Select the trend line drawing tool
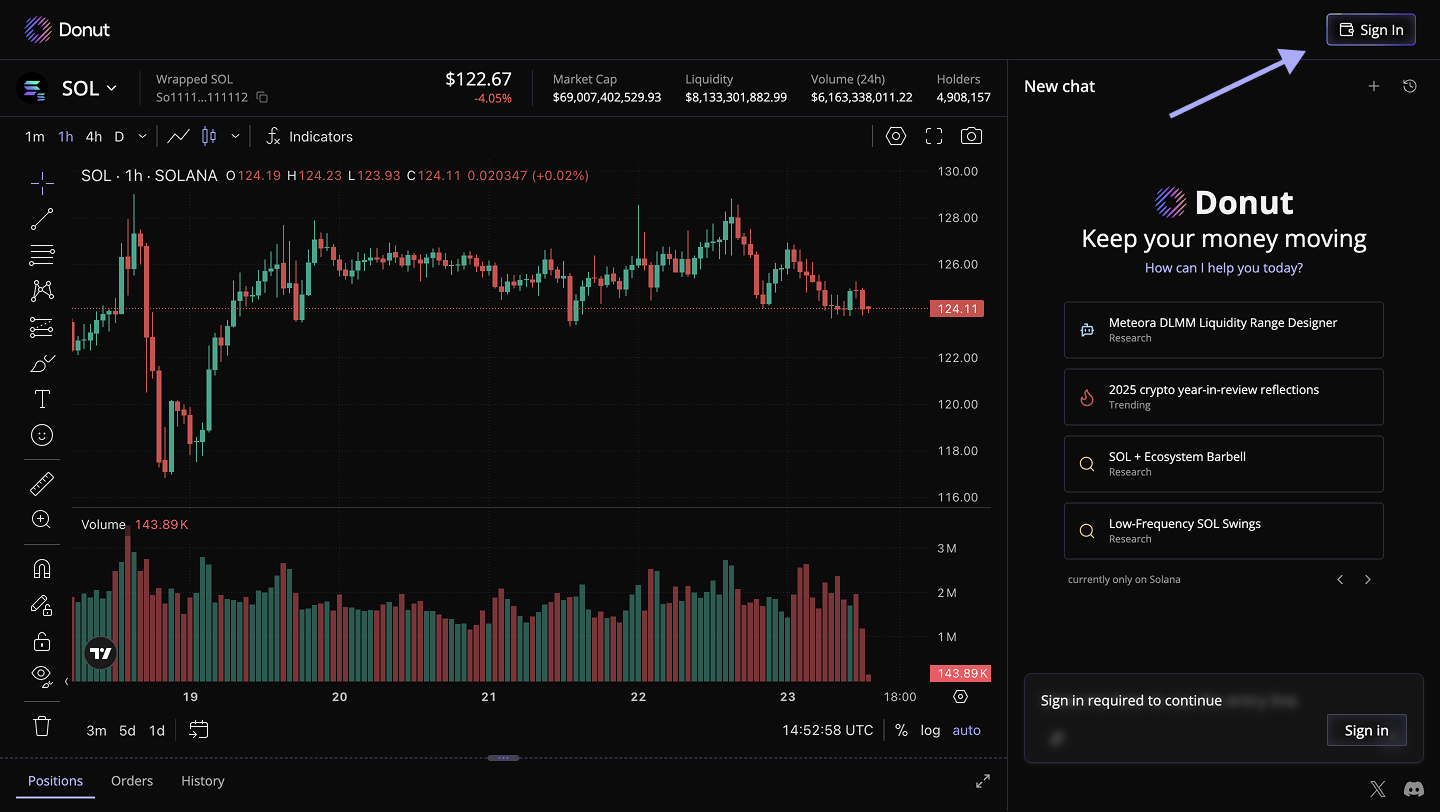This screenshot has width=1440, height=812. click(x=42, y=218)
